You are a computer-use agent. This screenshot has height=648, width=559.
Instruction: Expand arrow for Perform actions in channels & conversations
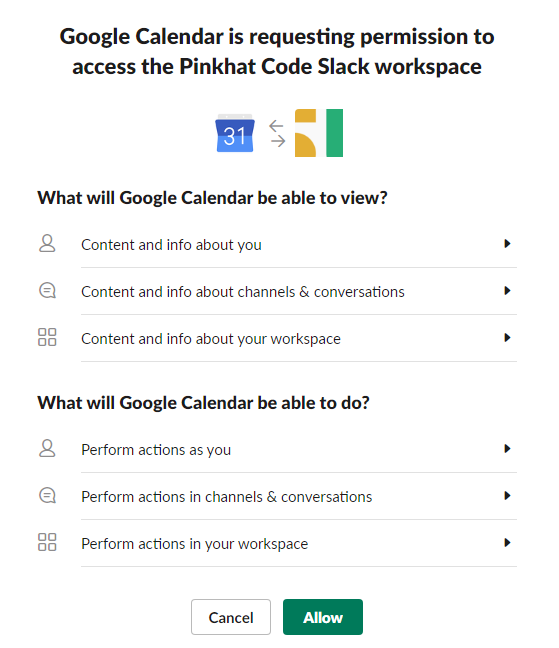(x=507, y=496)
